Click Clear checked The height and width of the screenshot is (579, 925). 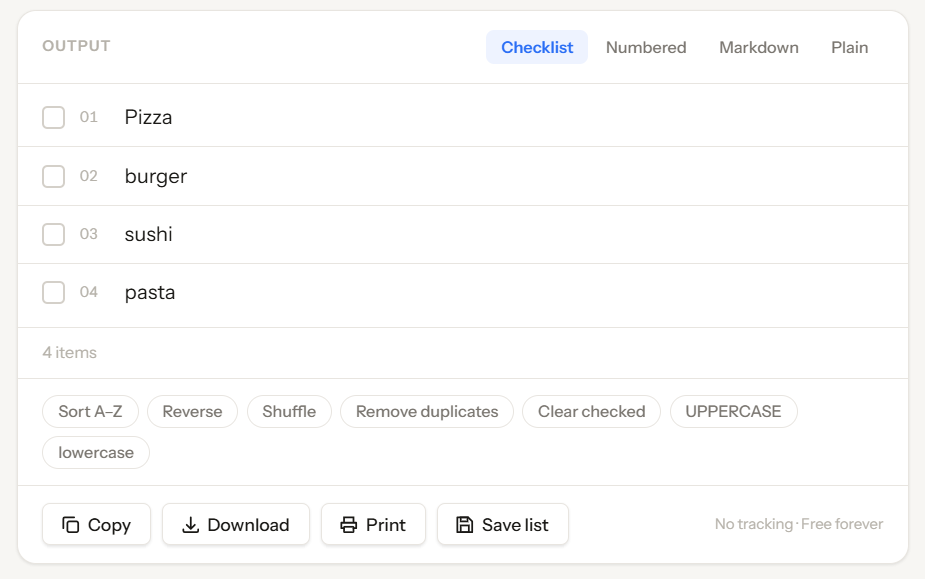click(591, 411)
